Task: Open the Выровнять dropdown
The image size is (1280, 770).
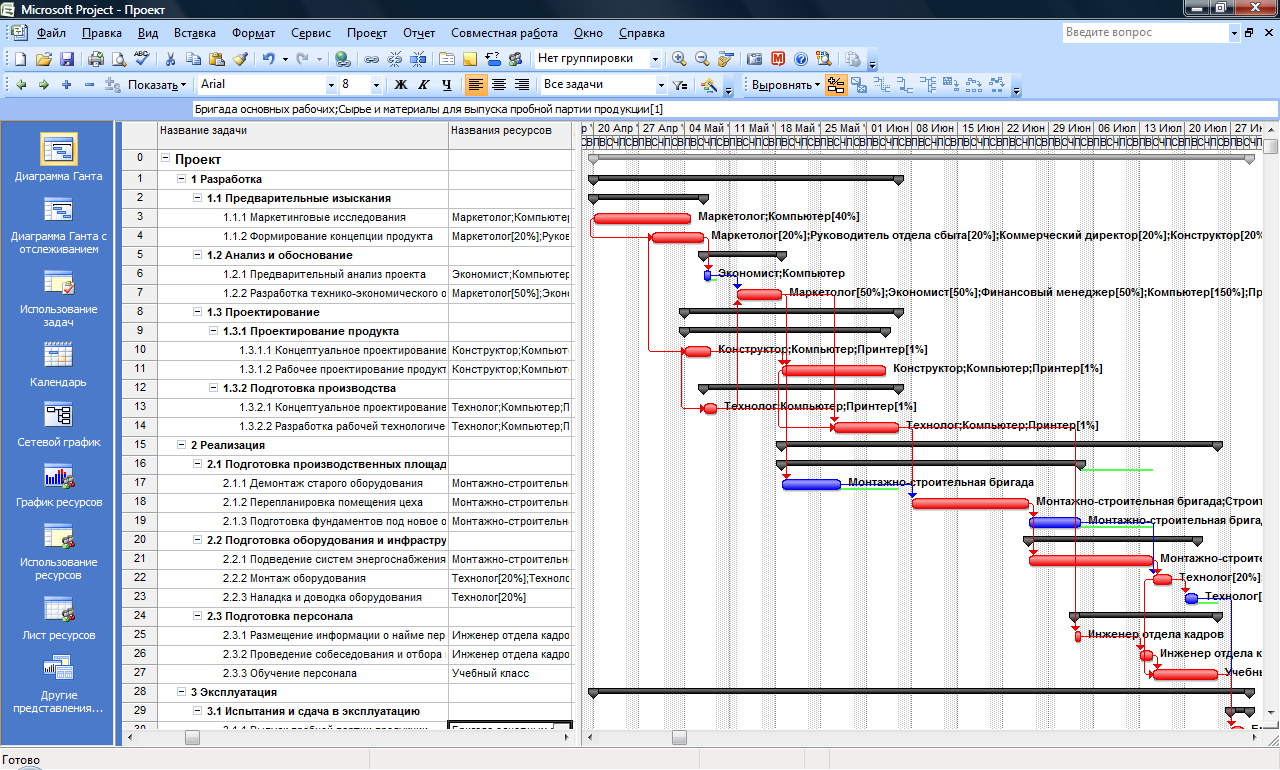Action: tap(785, 85)
